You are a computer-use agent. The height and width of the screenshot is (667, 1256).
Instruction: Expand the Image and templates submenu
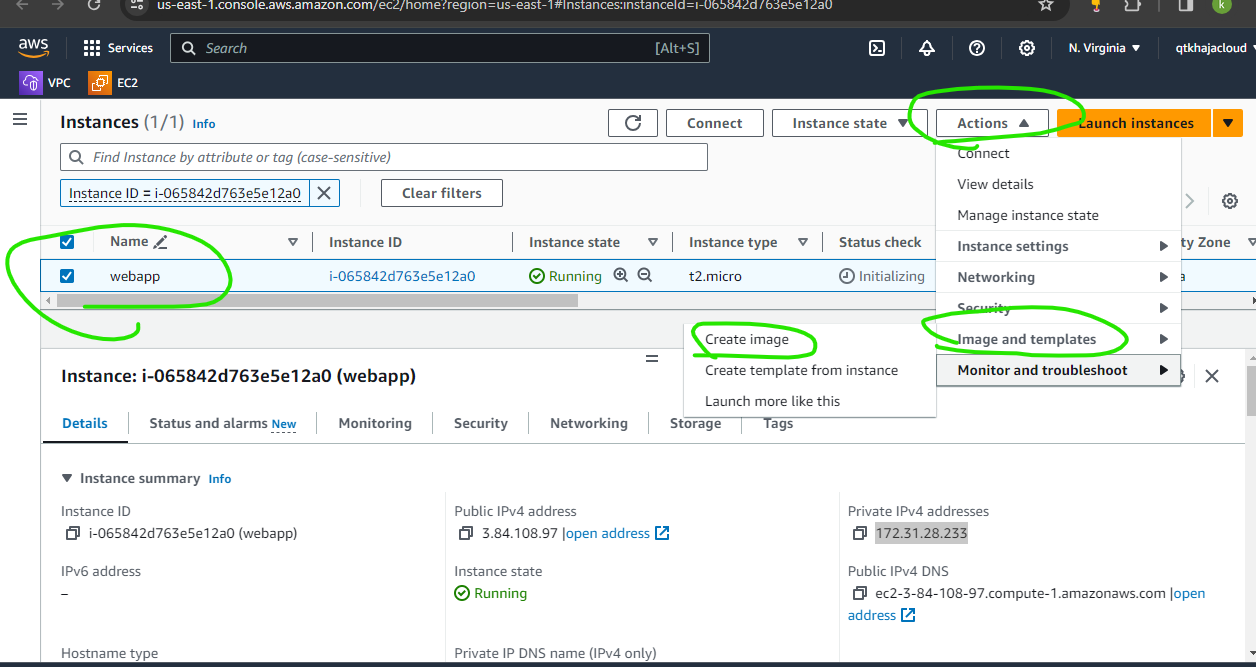1058,339
